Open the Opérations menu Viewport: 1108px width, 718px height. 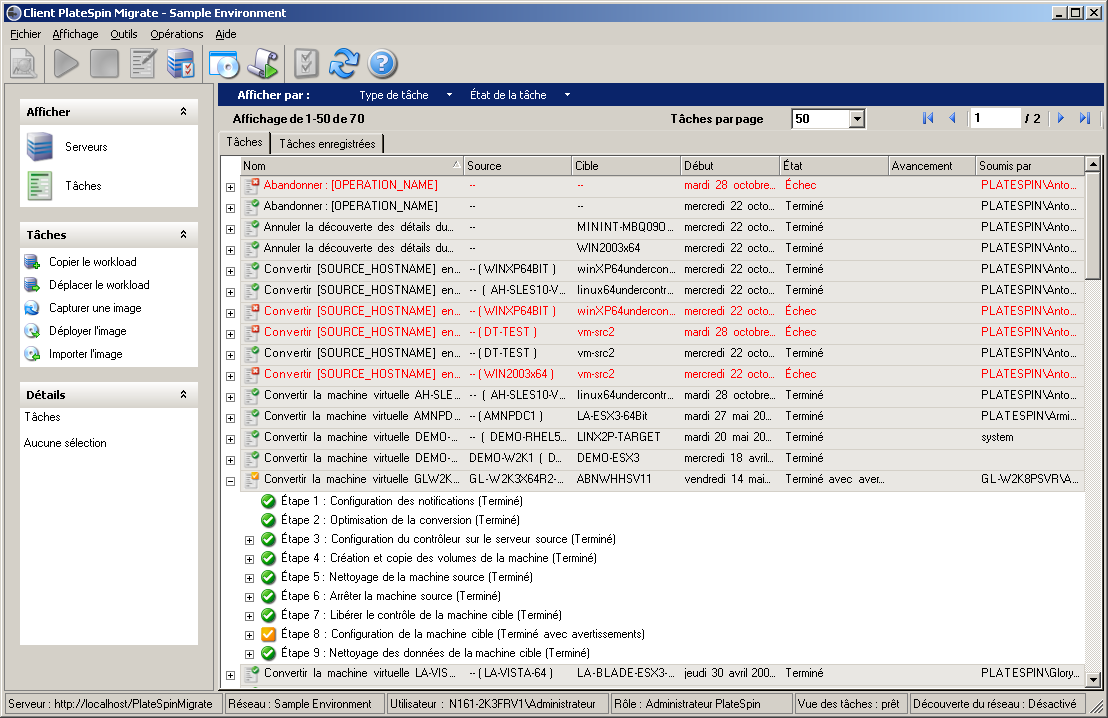tap(176, 34)
